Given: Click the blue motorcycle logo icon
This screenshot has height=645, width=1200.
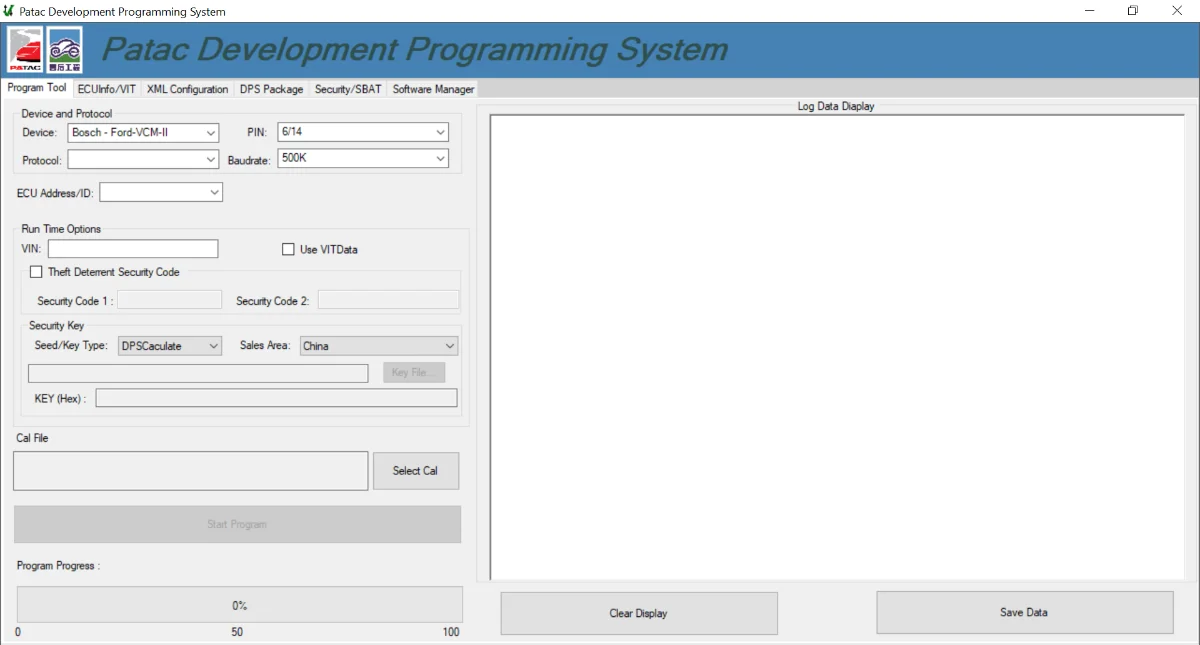Looking at the screenshot, I should 64,49.
